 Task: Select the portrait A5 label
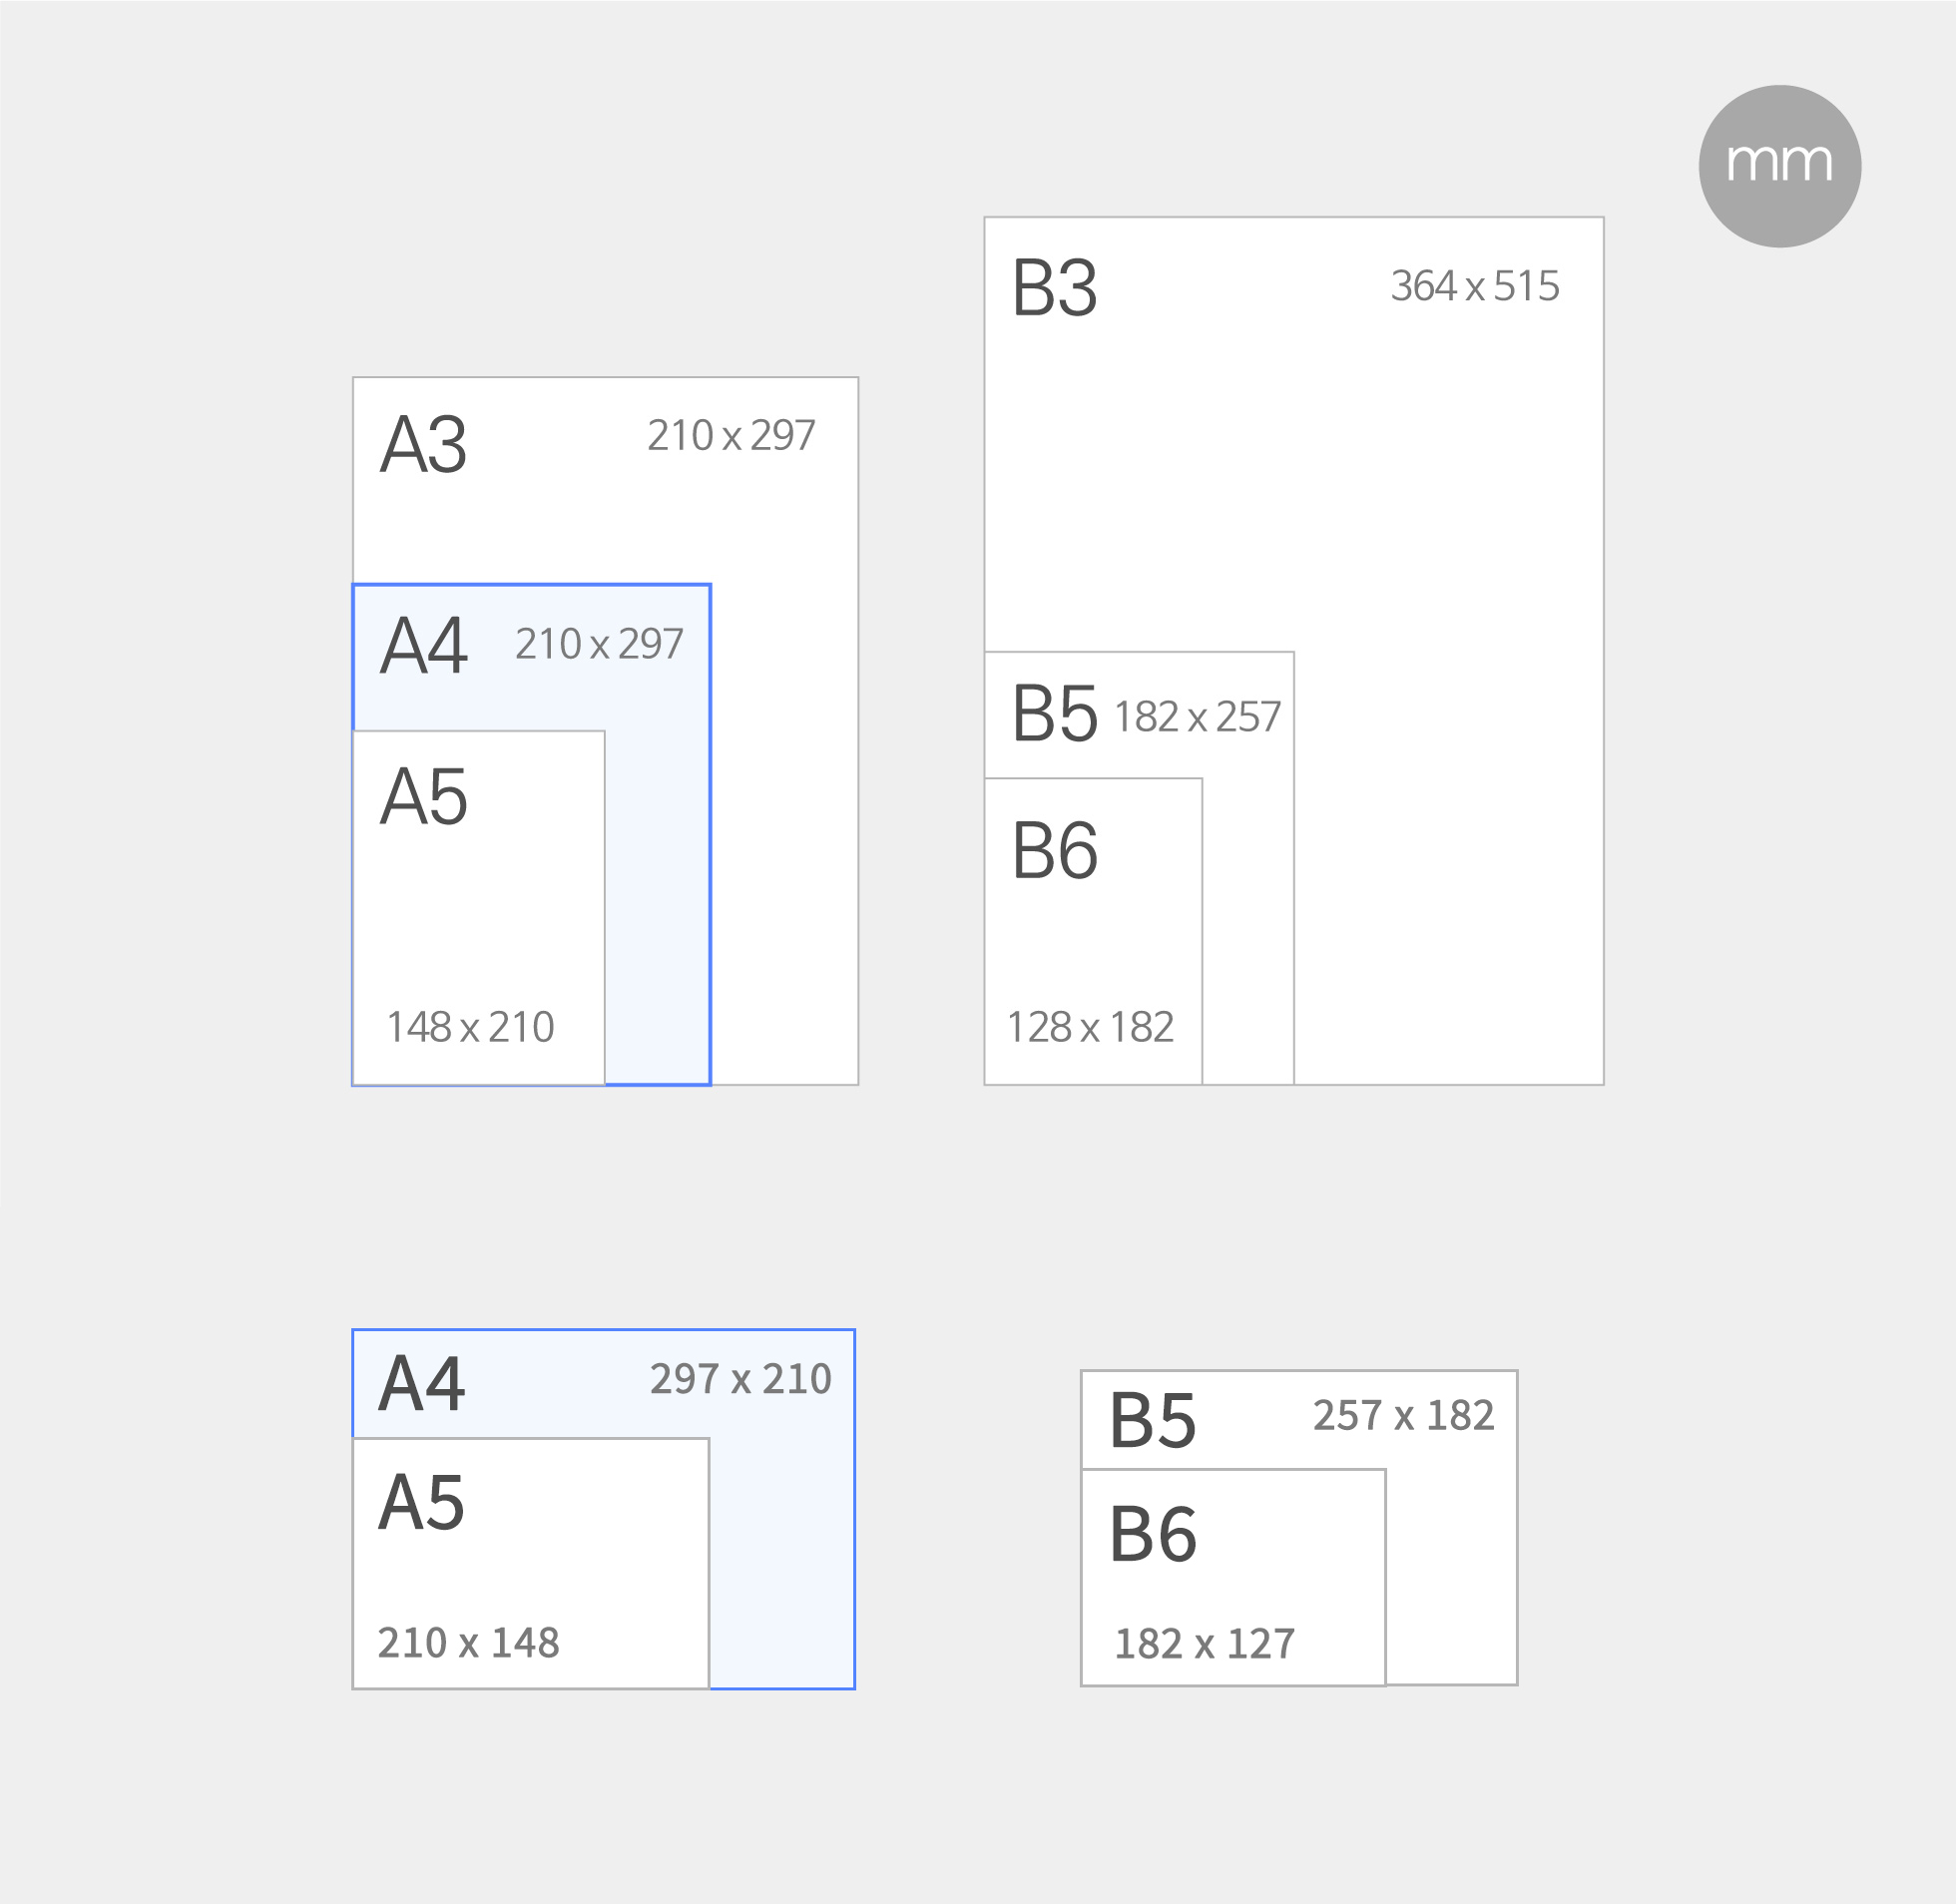point(423,797)
